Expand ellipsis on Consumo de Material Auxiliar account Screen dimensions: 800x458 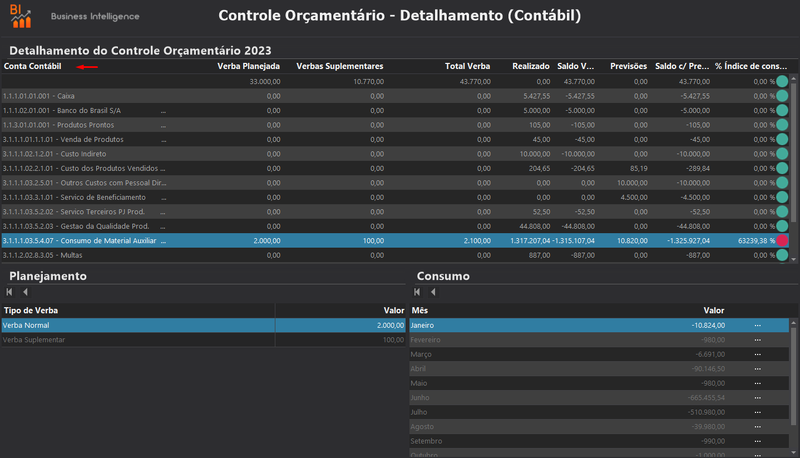(x=163, y=241)
